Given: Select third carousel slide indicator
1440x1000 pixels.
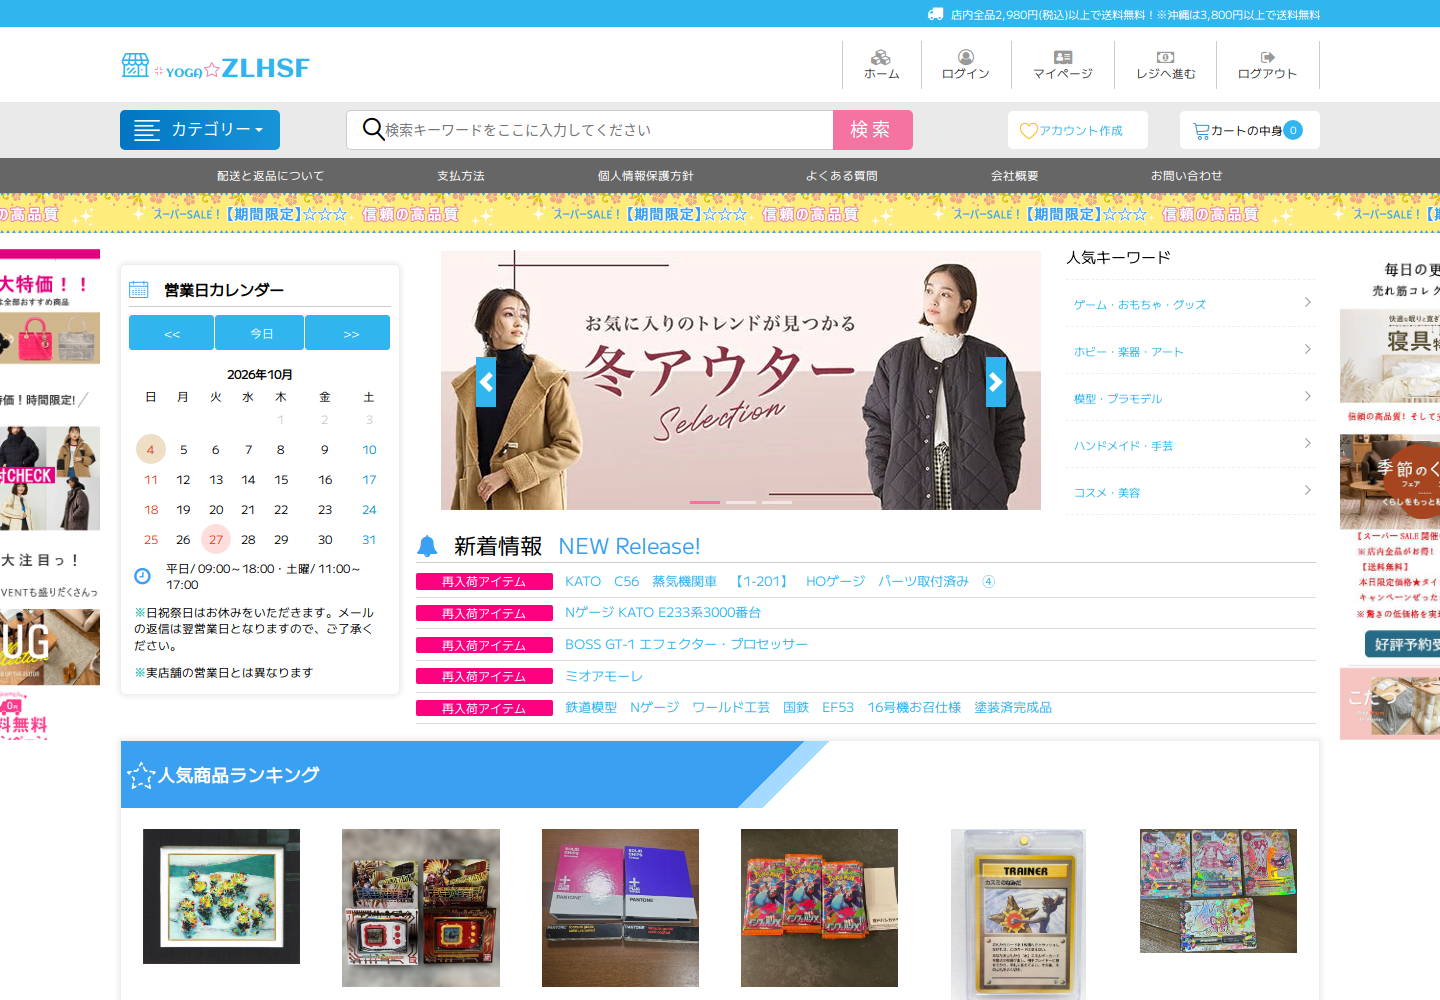Looking at the screenshot, I should 777,502.
